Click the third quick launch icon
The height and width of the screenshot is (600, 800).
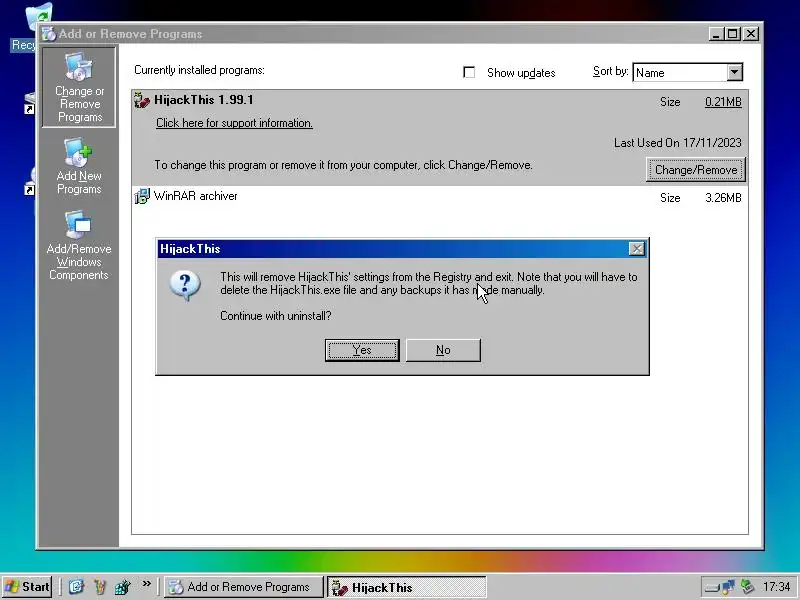(122, 587)
